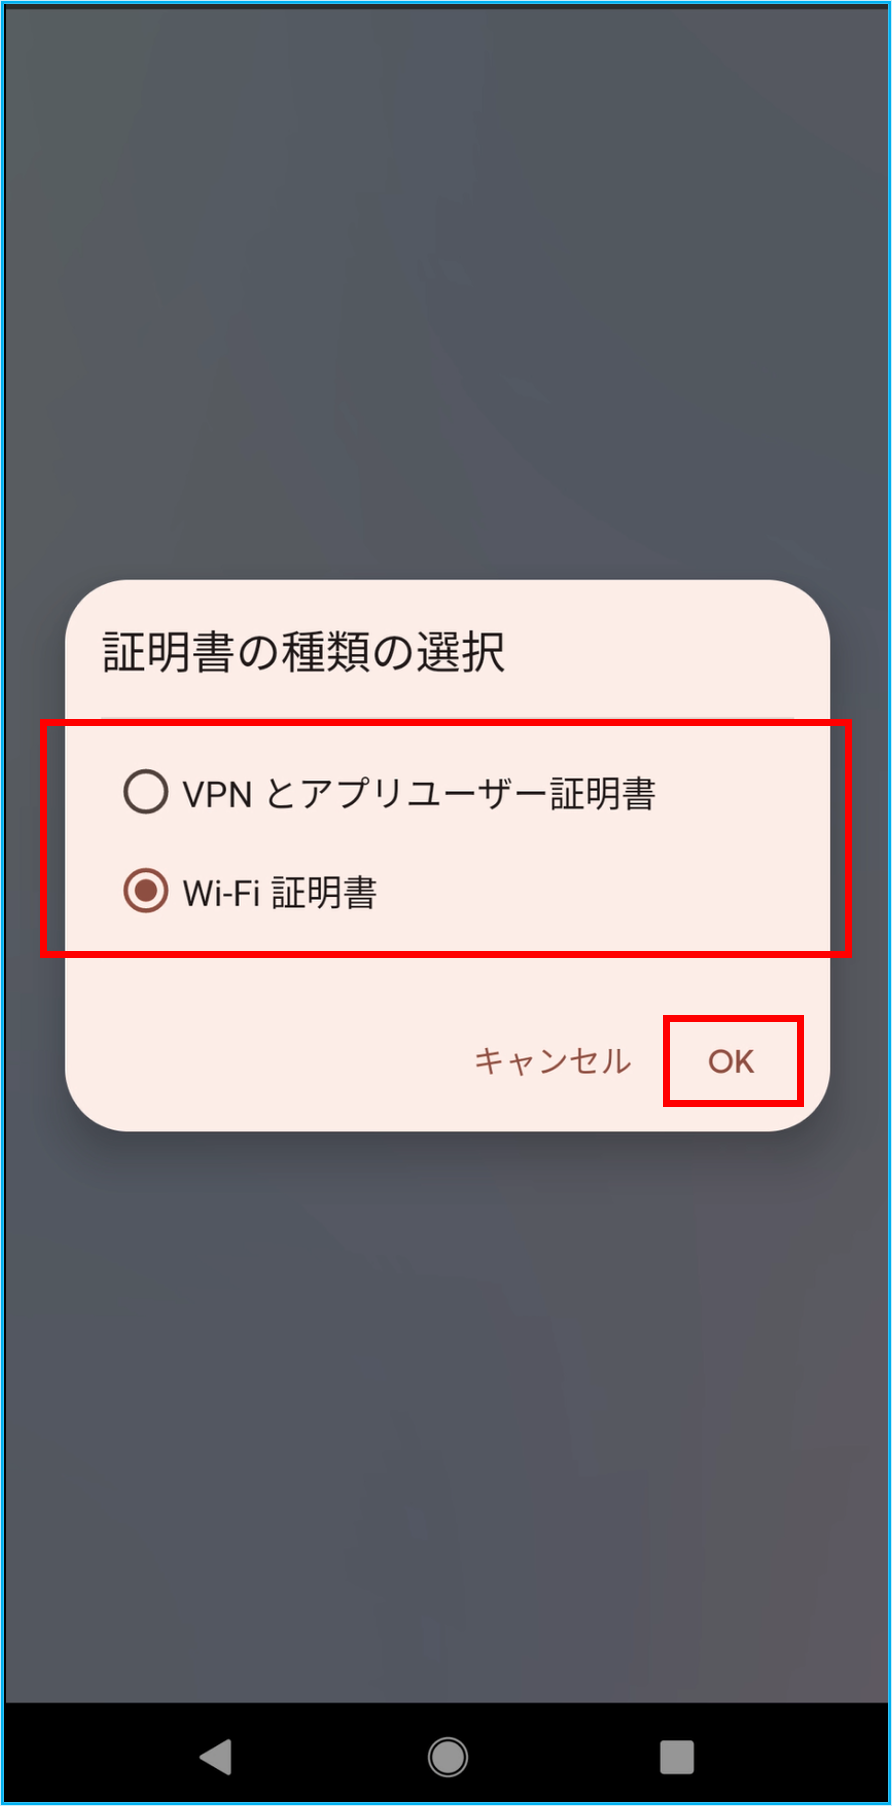Tap the Android back triangle icon
Viewport: 892px width, 1806px height.
tap(216, 1757)
